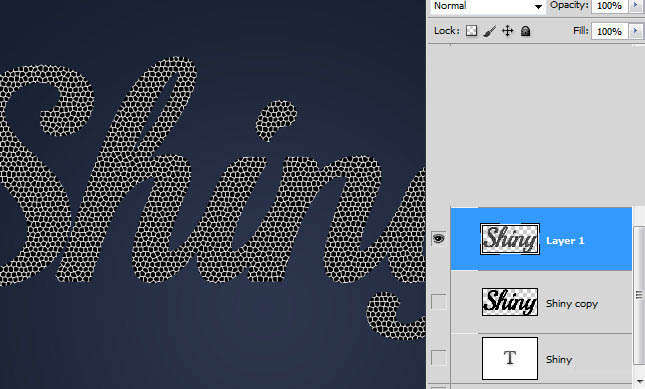Click the scrollbar grip in layers panel

click(639, 295)
